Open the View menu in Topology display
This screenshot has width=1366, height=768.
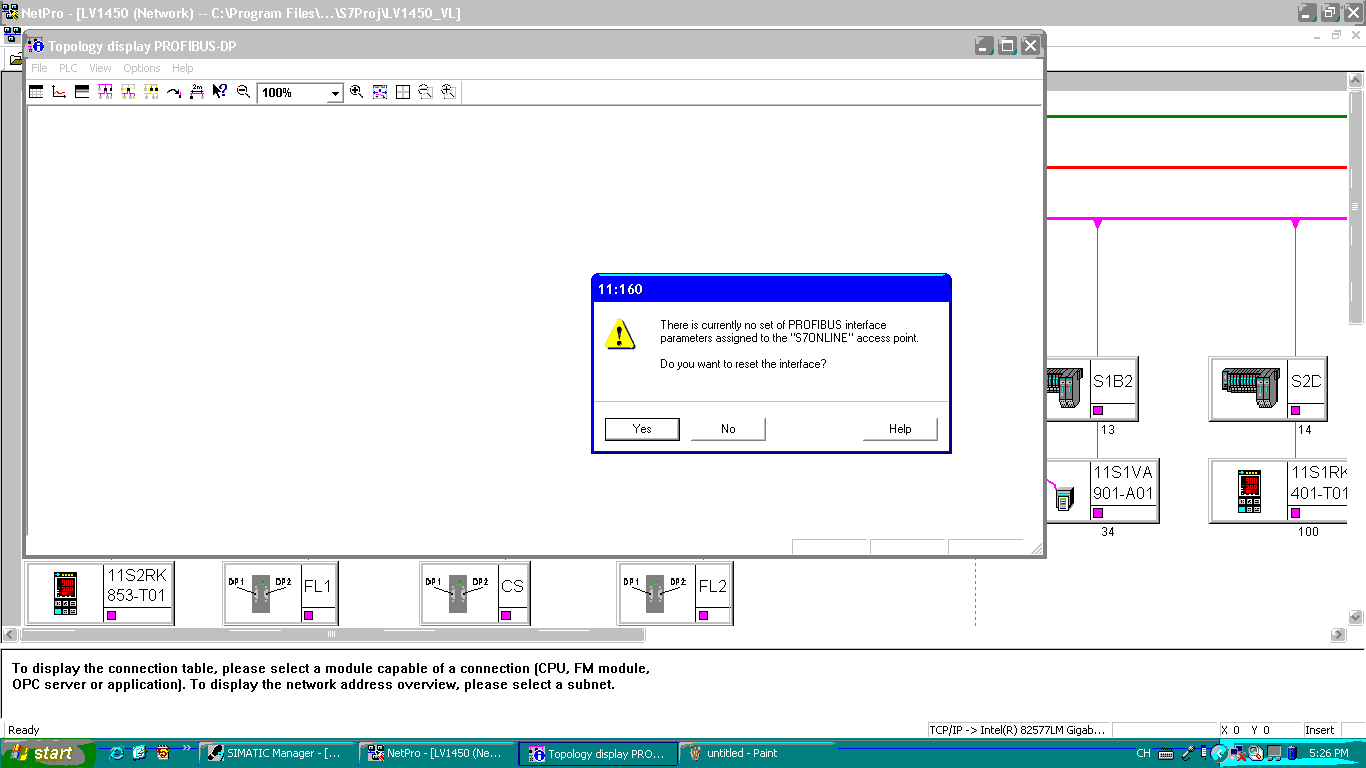[100, 68]
